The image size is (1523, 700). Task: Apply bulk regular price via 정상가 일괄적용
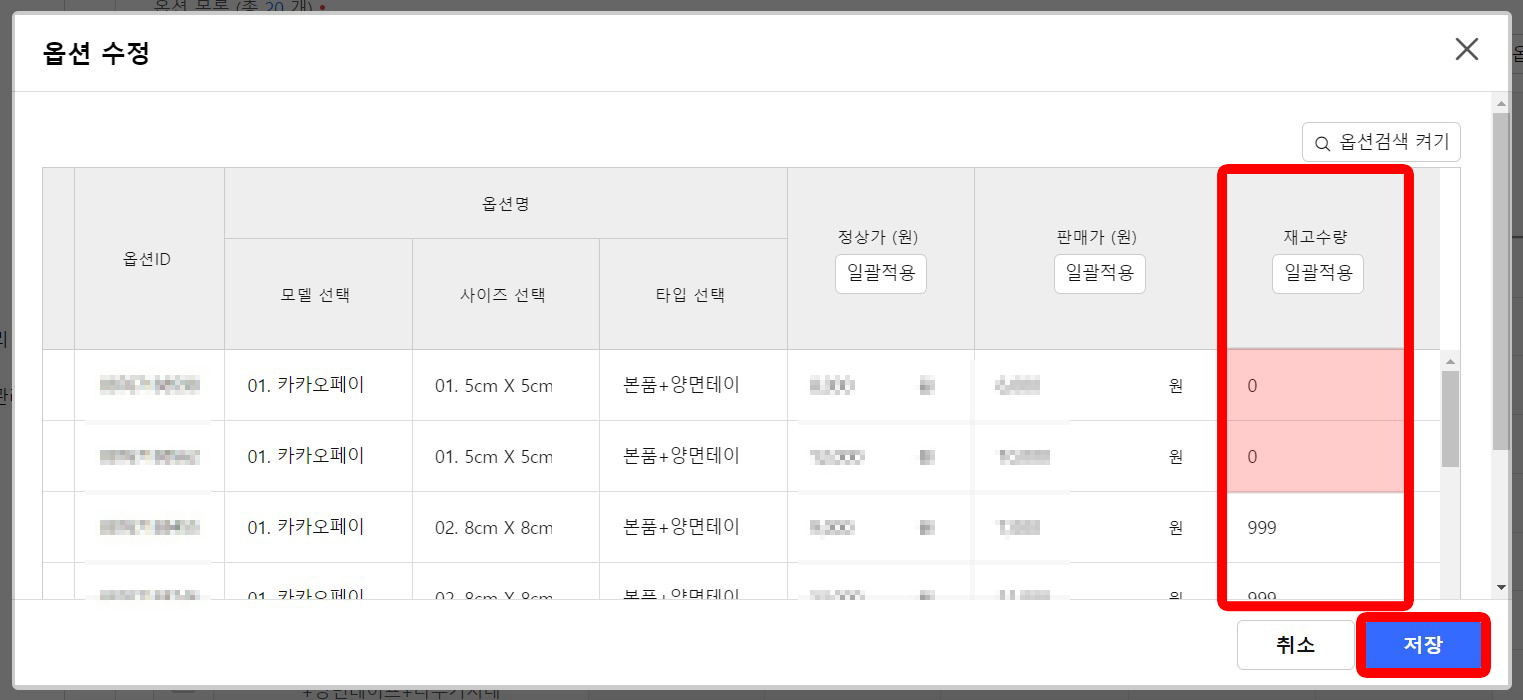pyautogui.click(x=880, y=273)
